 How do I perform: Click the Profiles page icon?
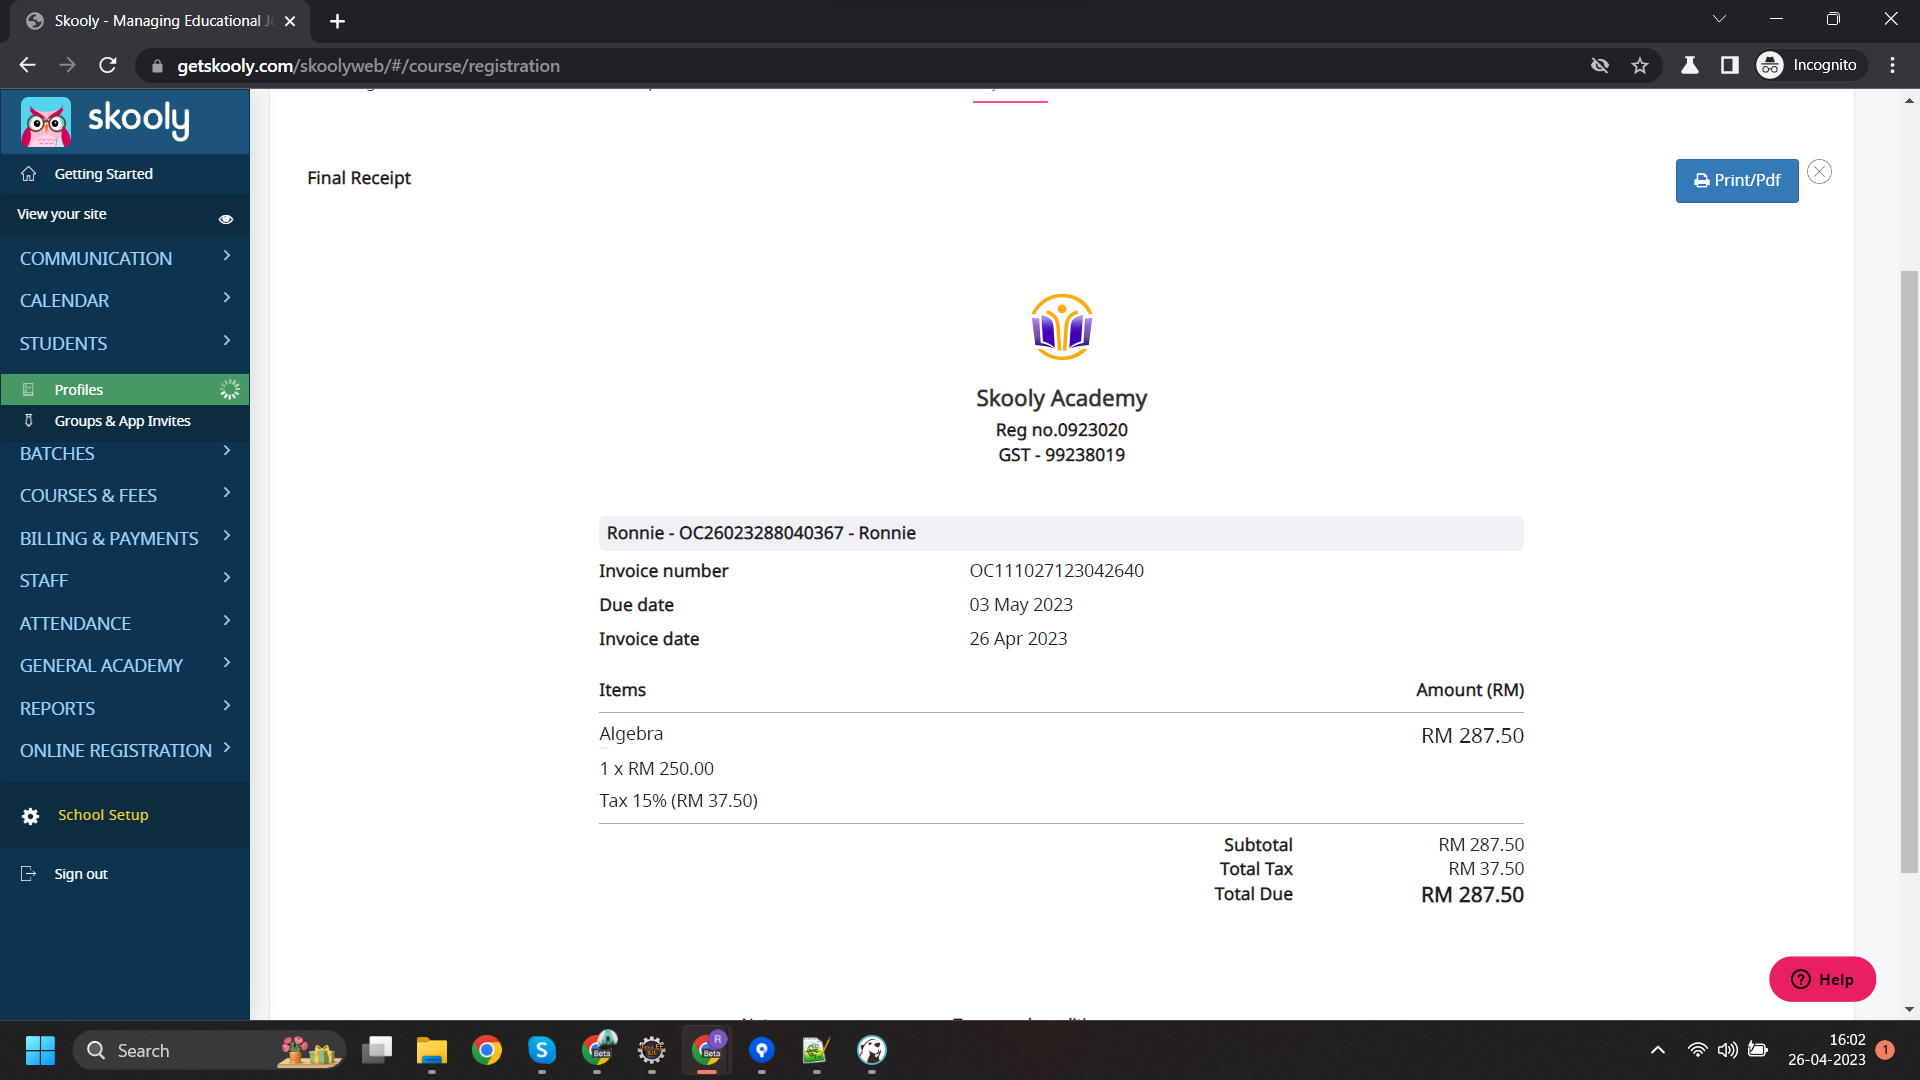coord(28,389)
